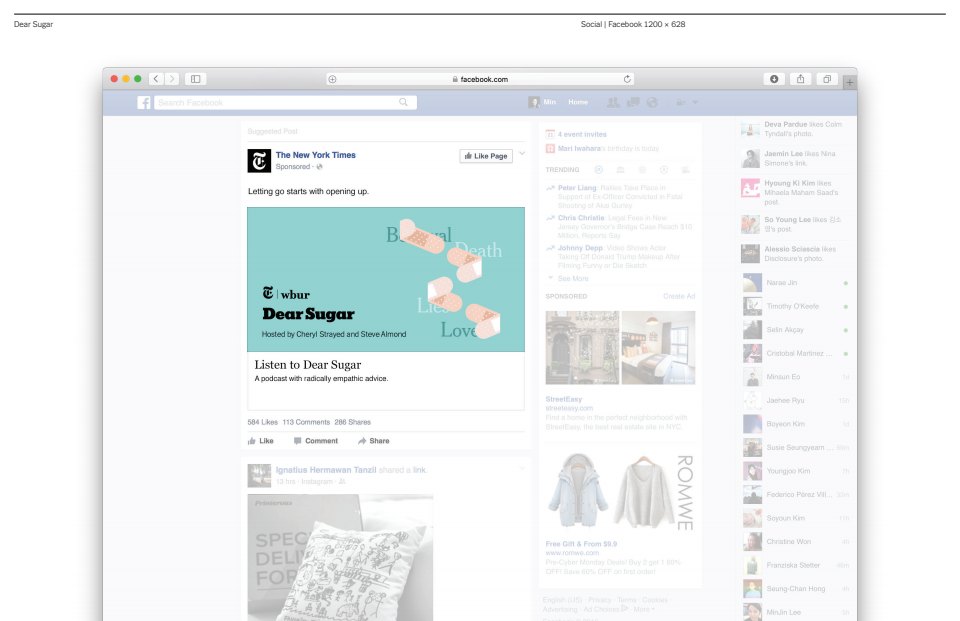Open the Safari downloads icon
This screenshot has width=960, height=621.
point(773,79)
